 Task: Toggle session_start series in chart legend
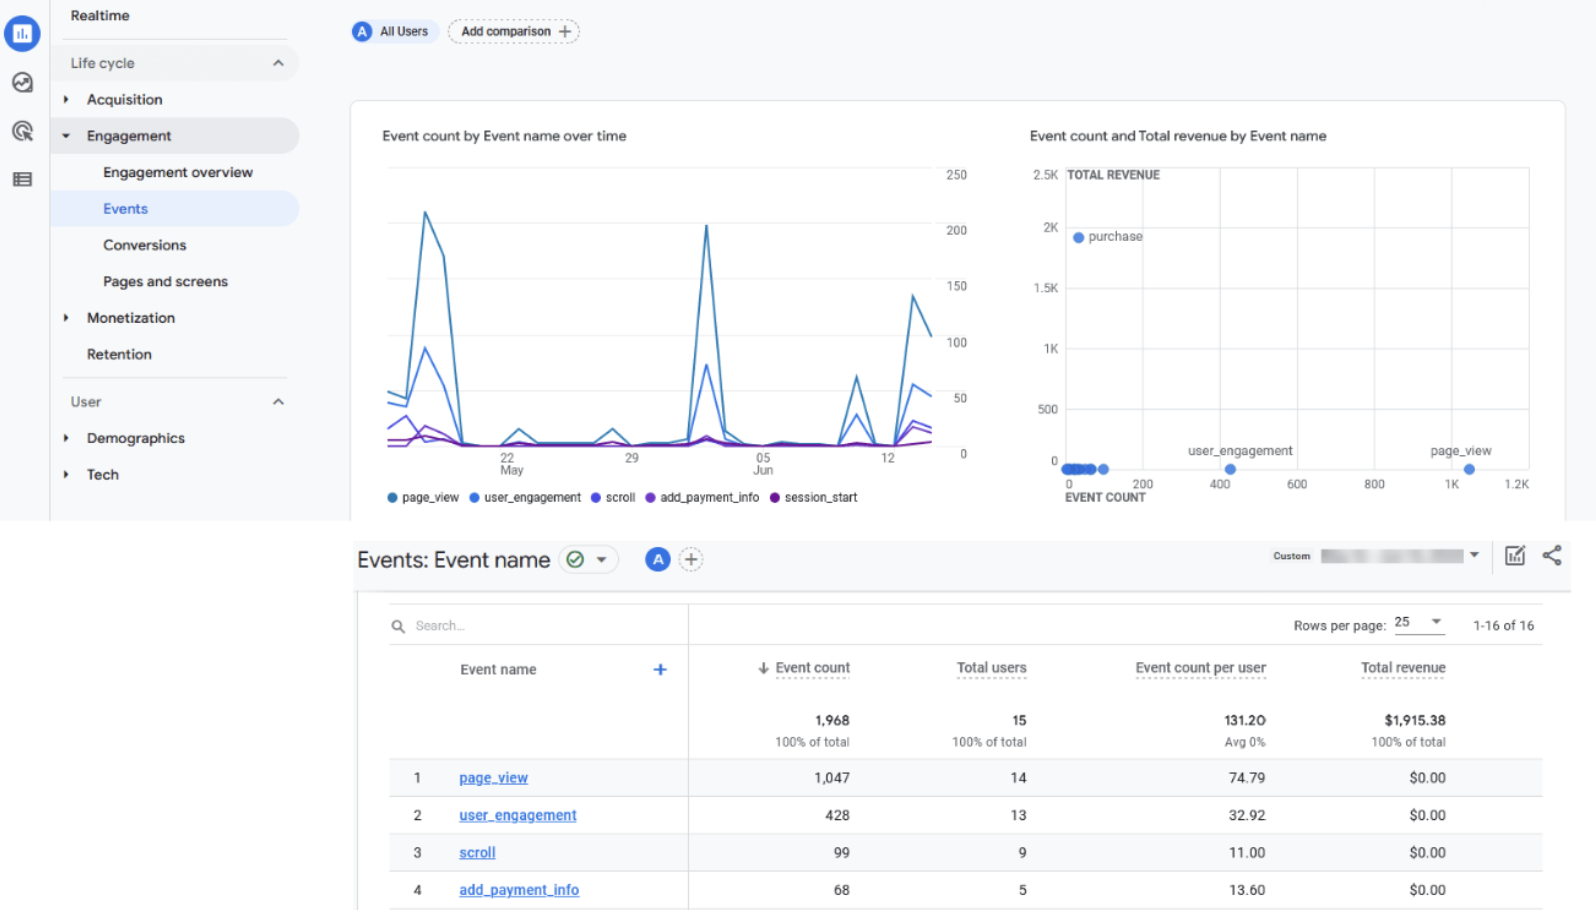tap(813, 498)
